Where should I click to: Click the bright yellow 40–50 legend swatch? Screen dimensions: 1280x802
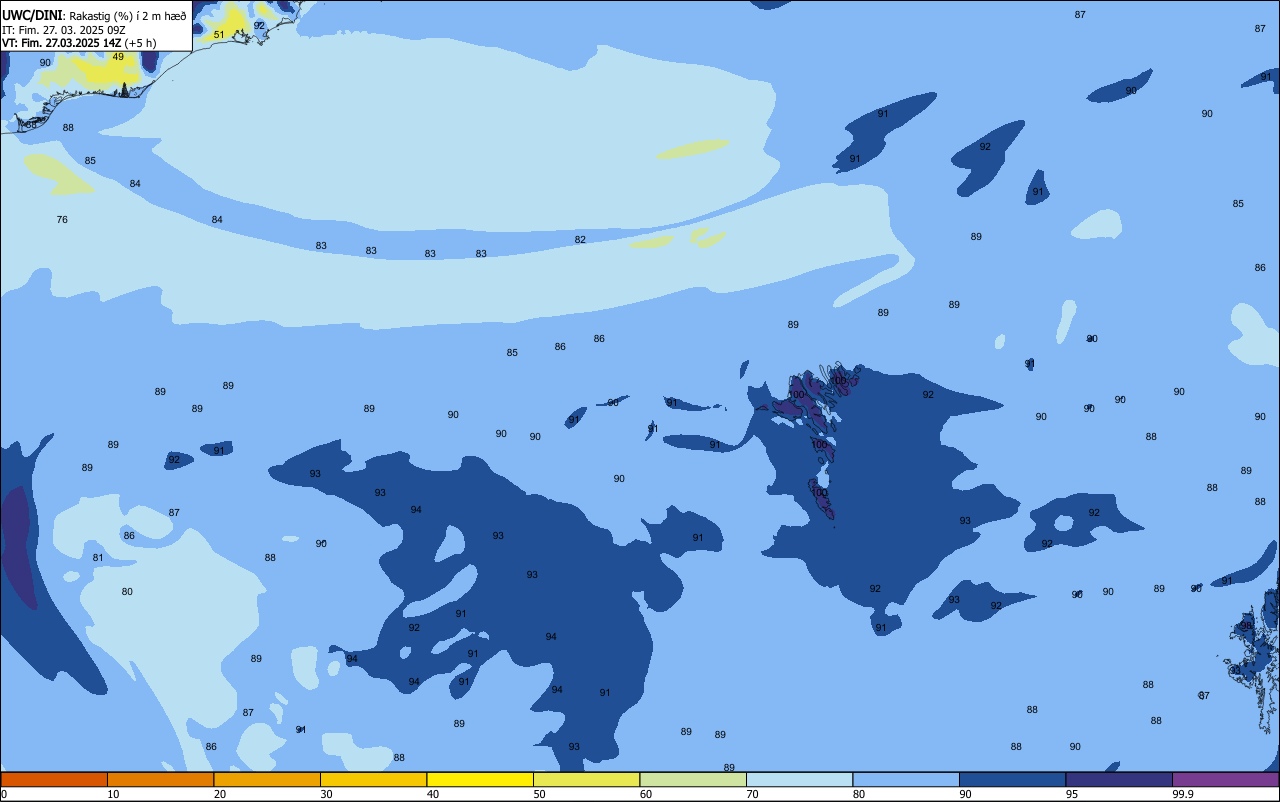(480, 779)
